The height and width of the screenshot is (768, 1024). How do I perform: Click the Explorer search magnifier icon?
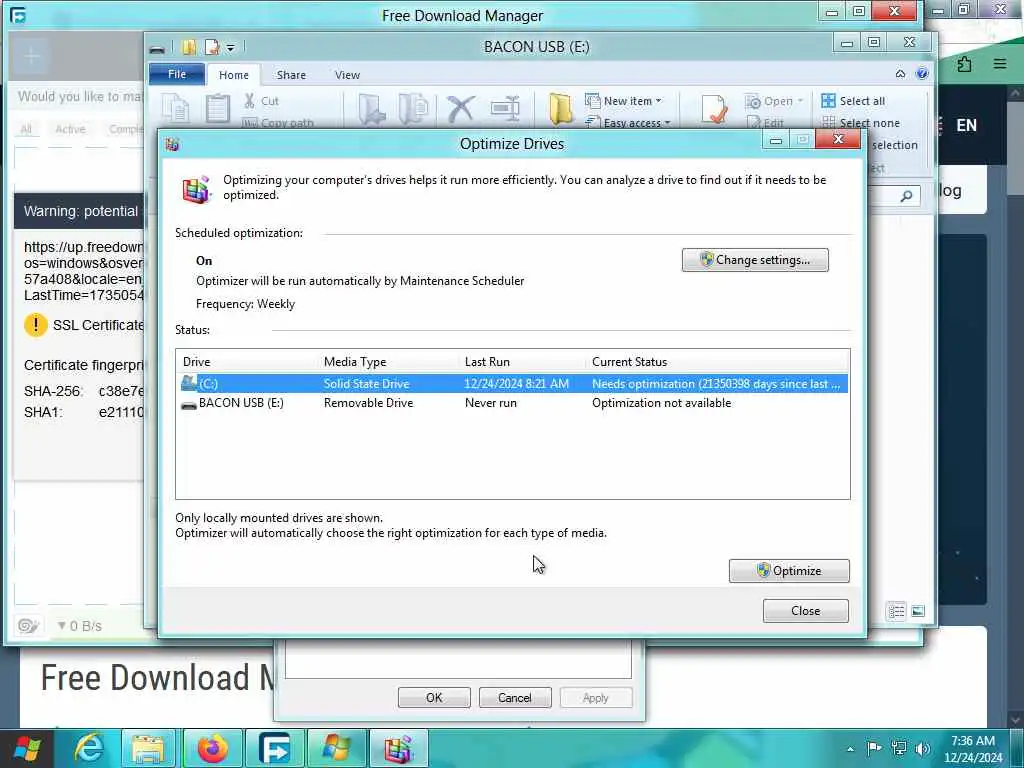pos(906,196)
